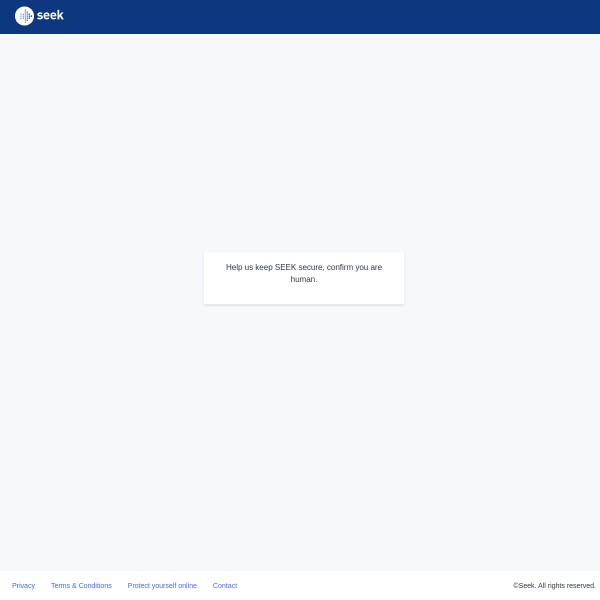Click the word 'SEEK' inside the verification message
The height and width of the screenshot is (600, 600).
click(x=285, y=267)
